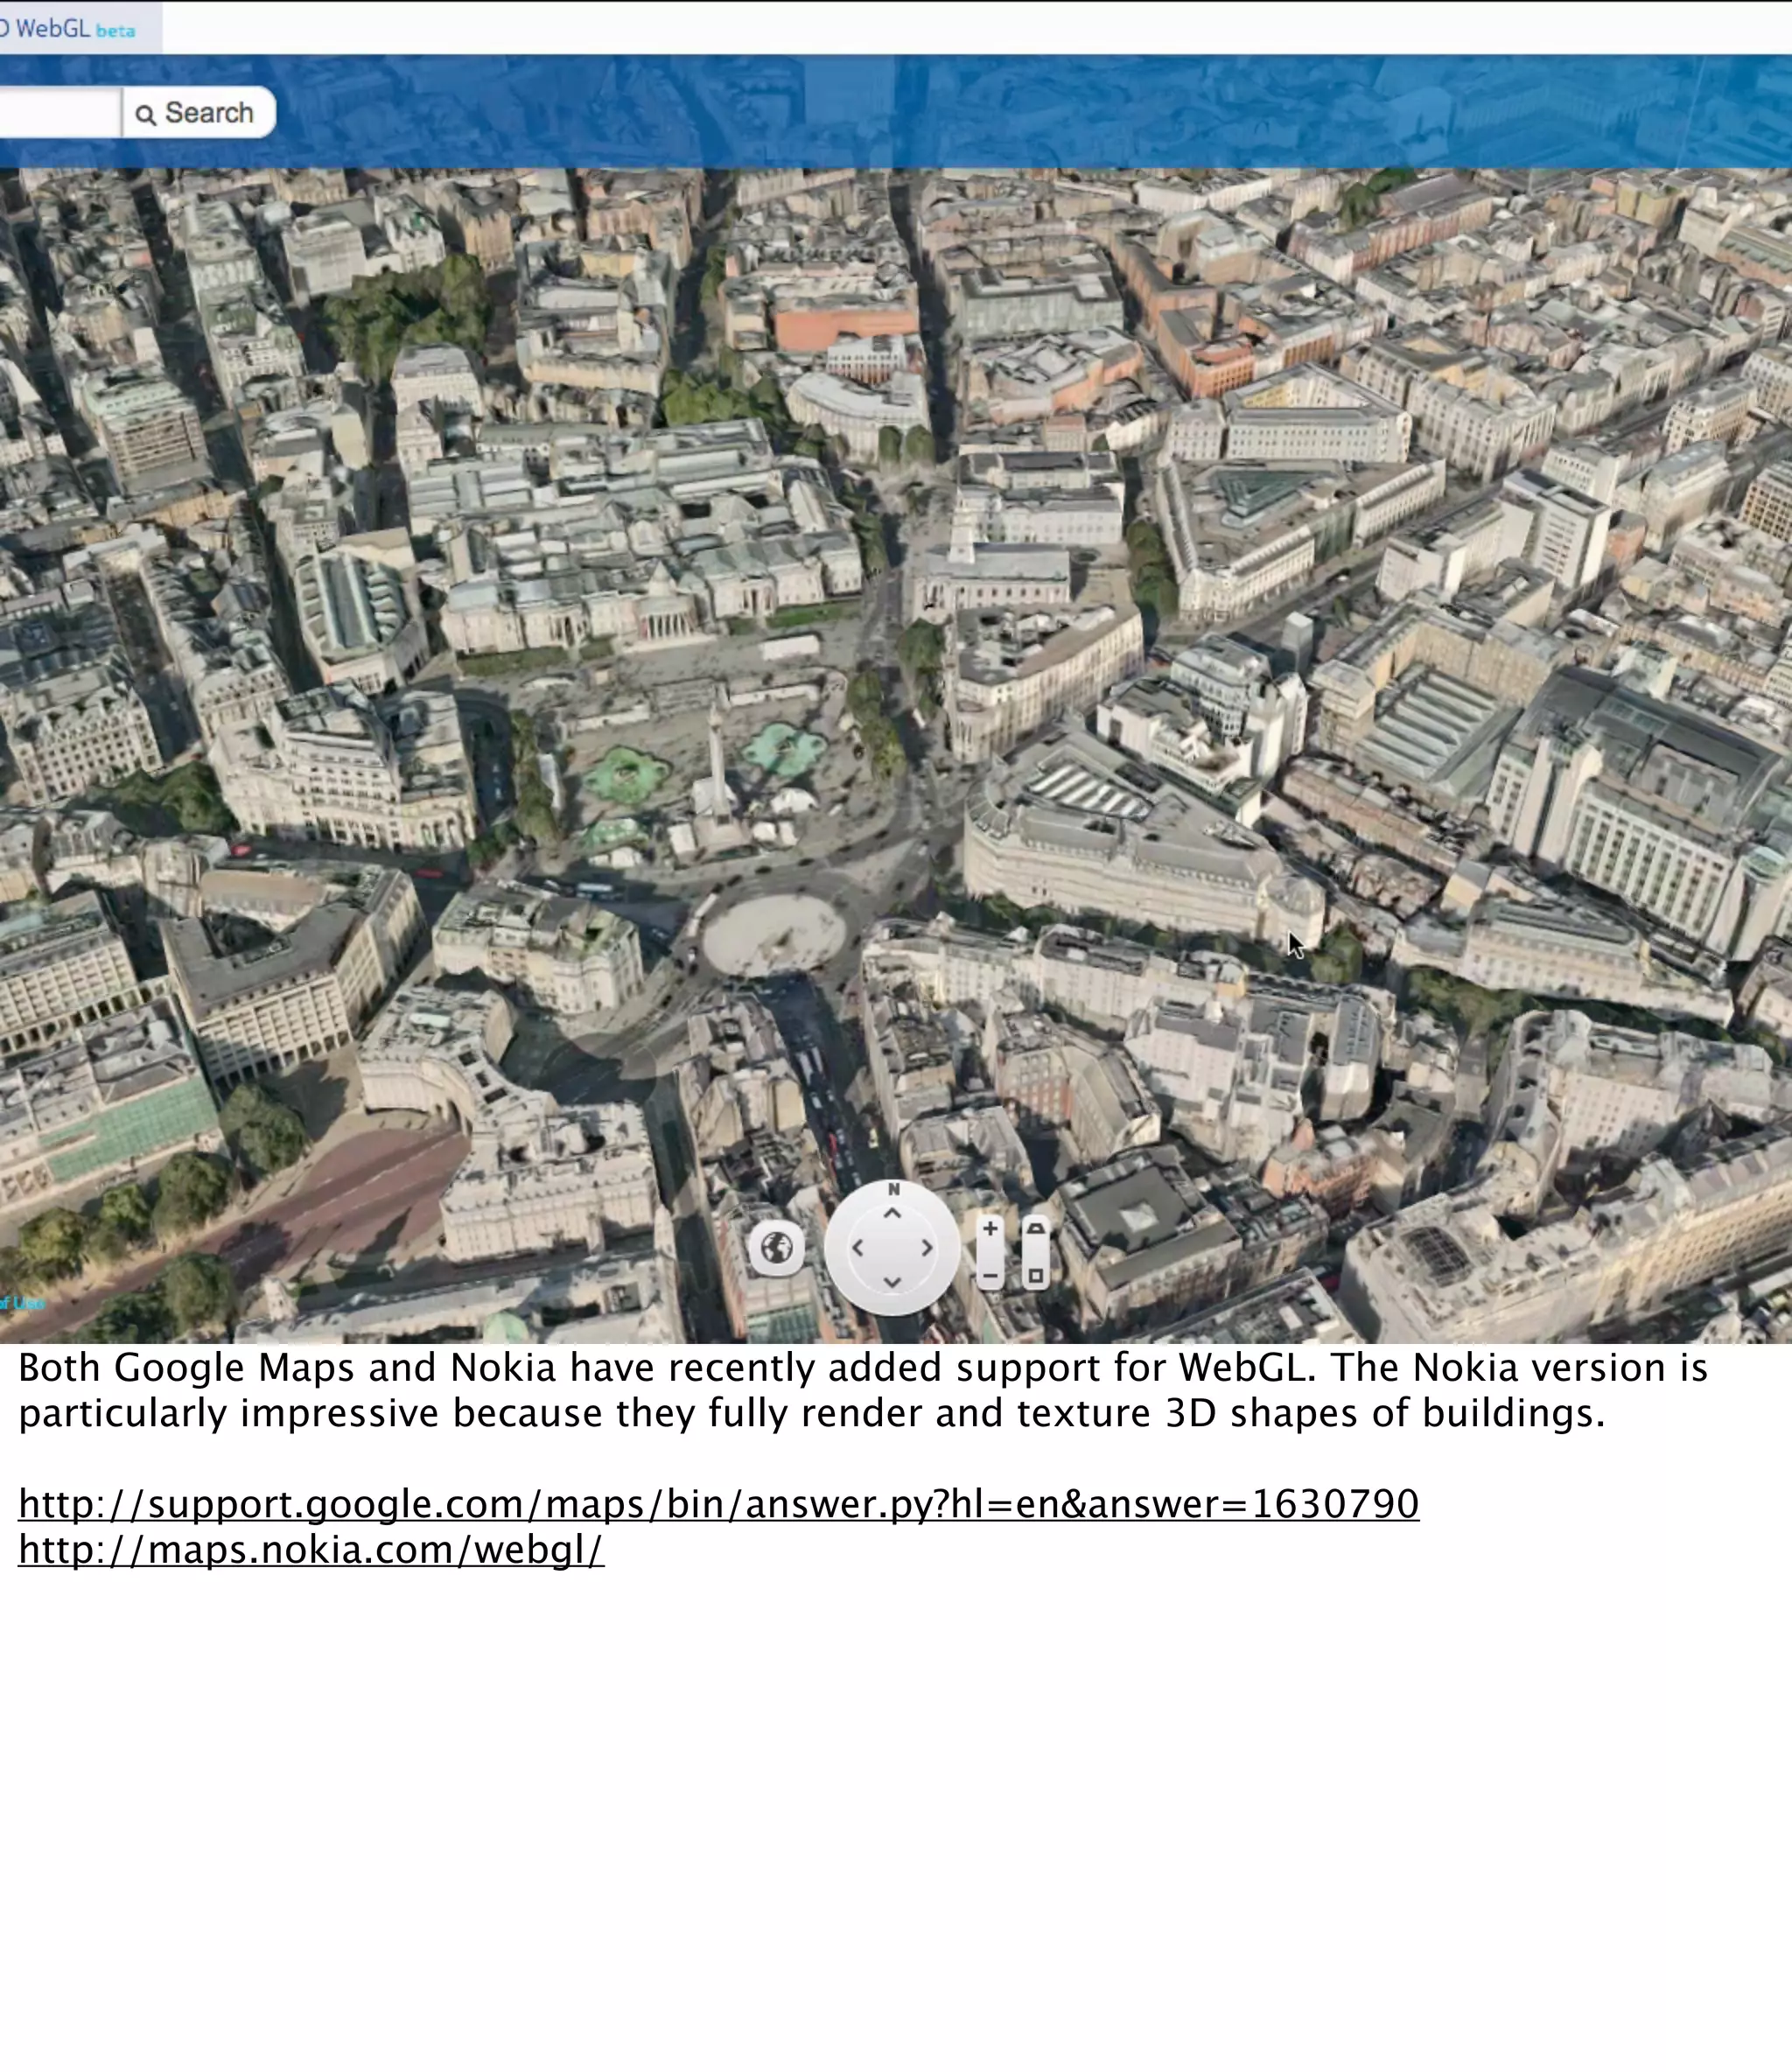The height and width of the screenshot is (2072, 1792).
Task: Tilt map to perspective view icon
Action: [x=1036, y=1229]
